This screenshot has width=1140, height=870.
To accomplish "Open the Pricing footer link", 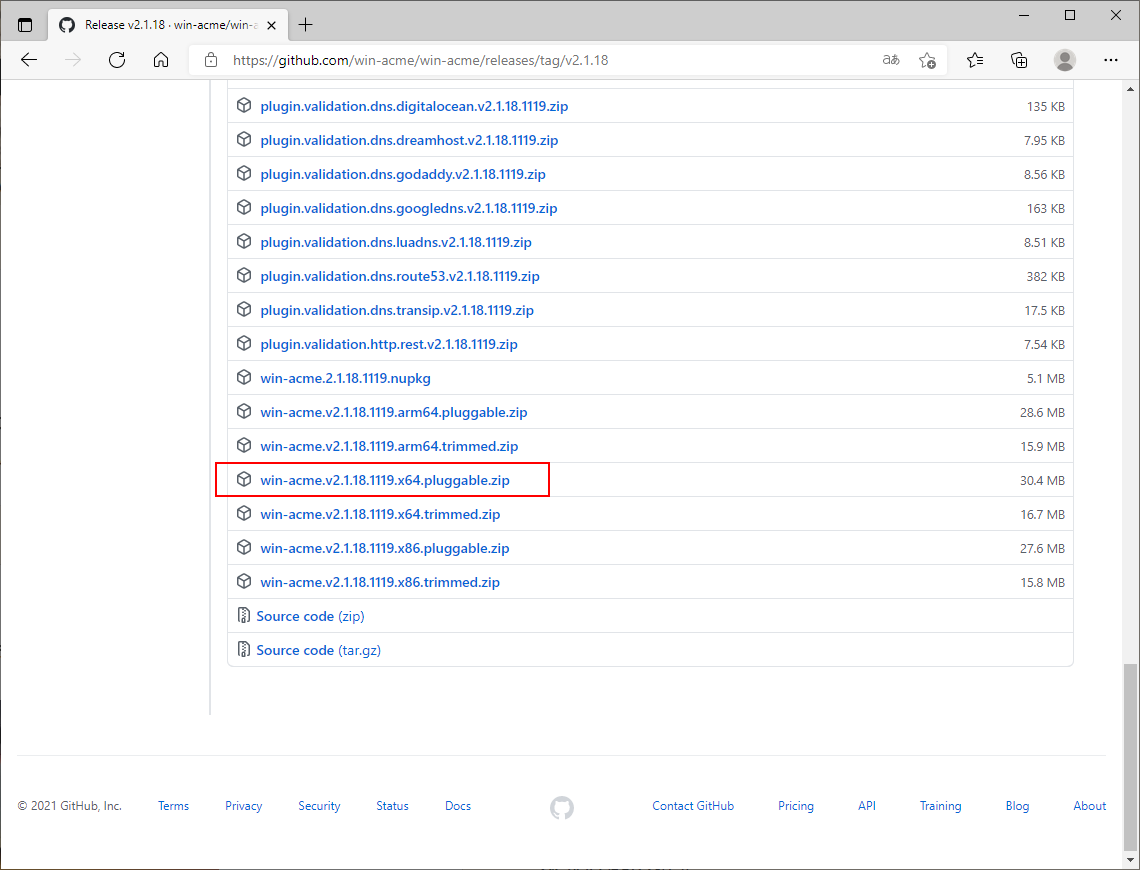I will (796, 806).
